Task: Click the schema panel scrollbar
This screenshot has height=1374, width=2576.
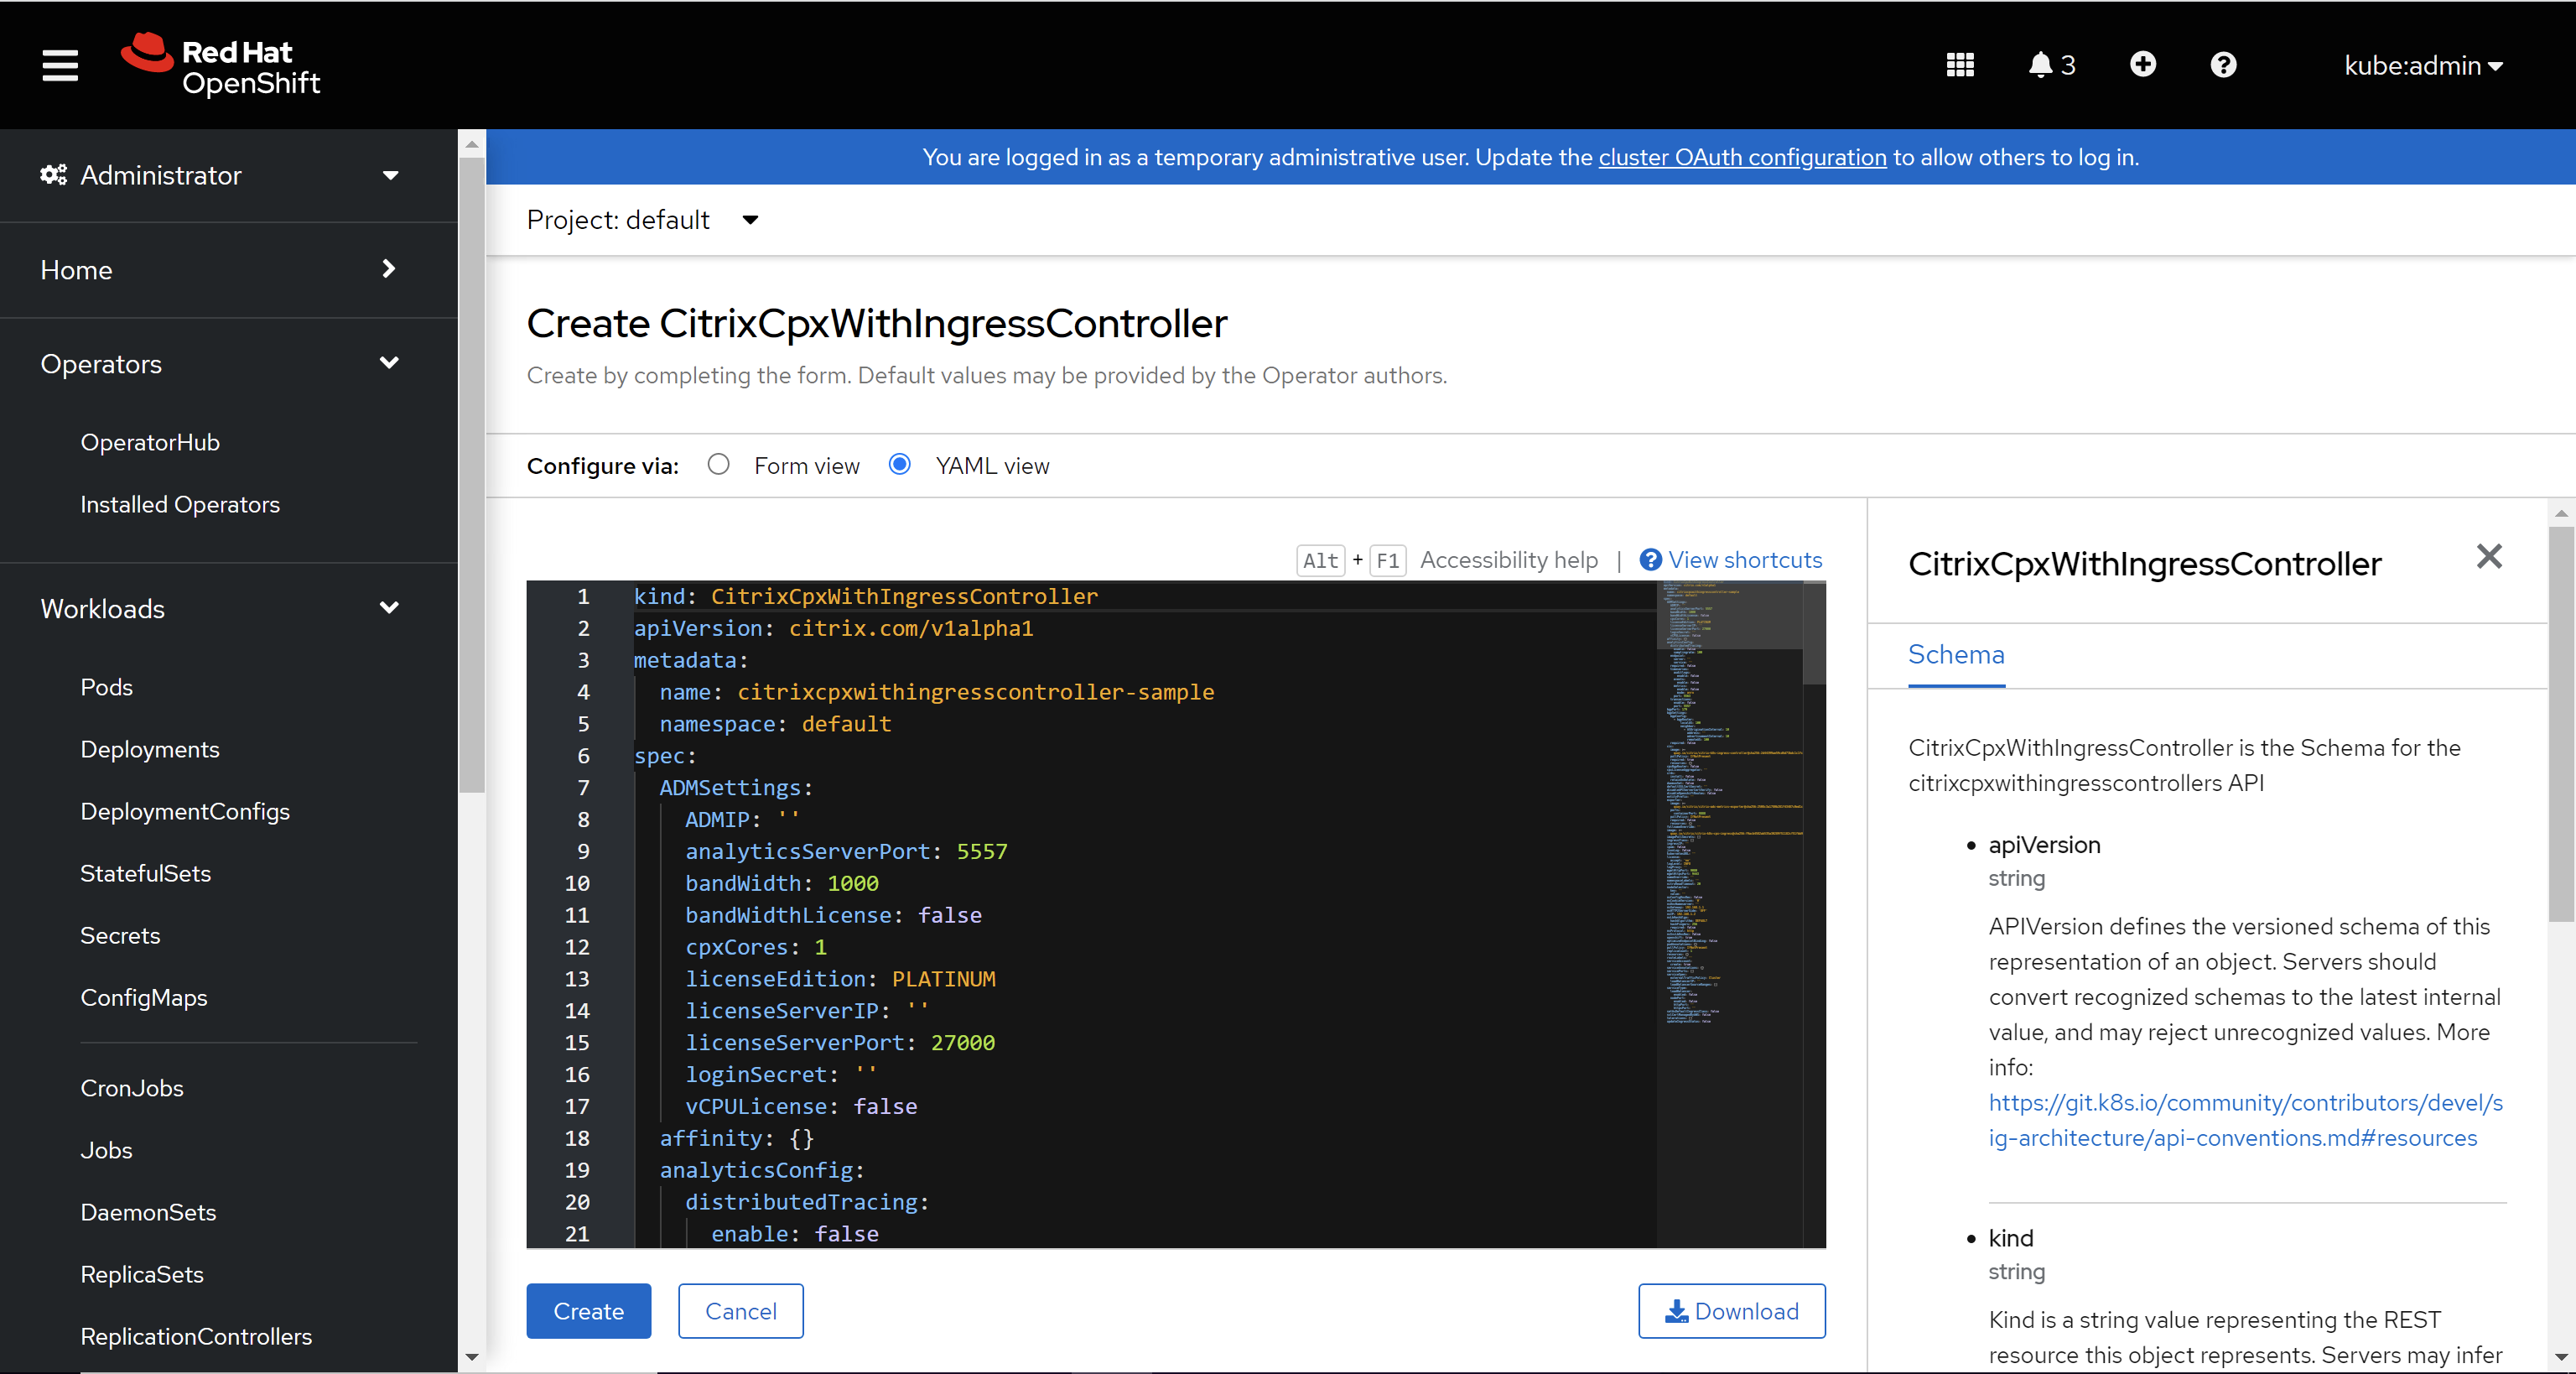Action: (2561, 723)
